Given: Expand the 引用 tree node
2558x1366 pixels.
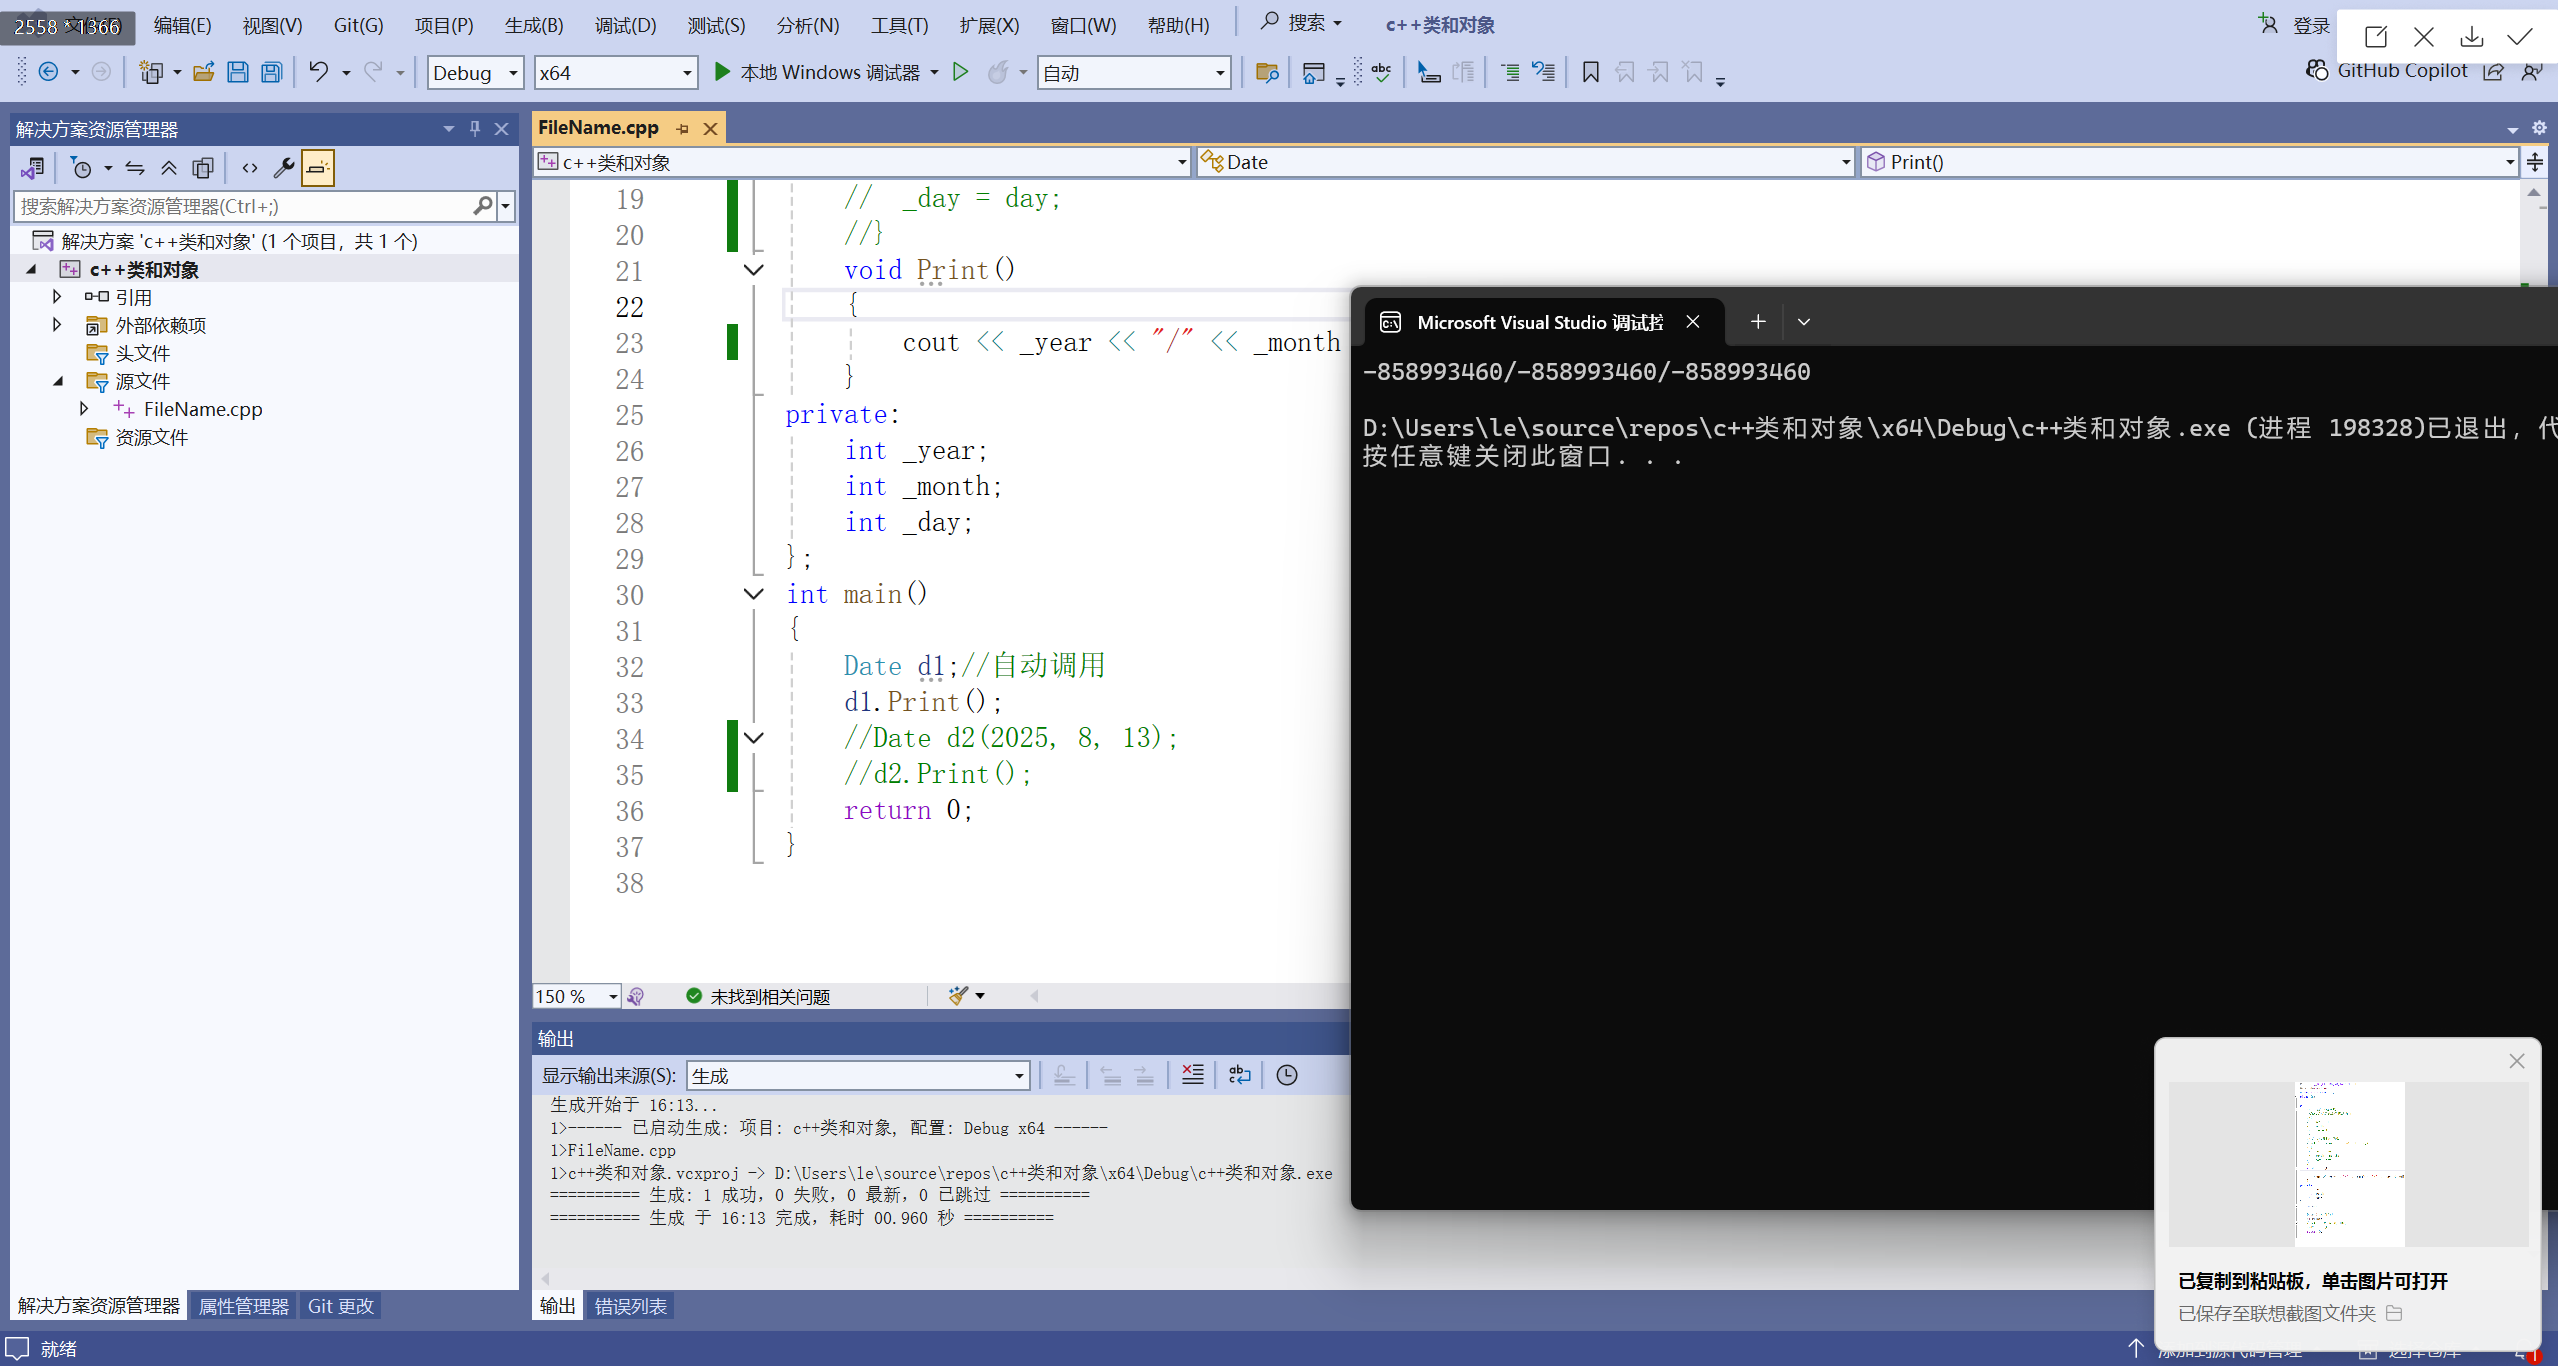Looking at the screenshot, I should pyautogui.click(x=57, y=297).
